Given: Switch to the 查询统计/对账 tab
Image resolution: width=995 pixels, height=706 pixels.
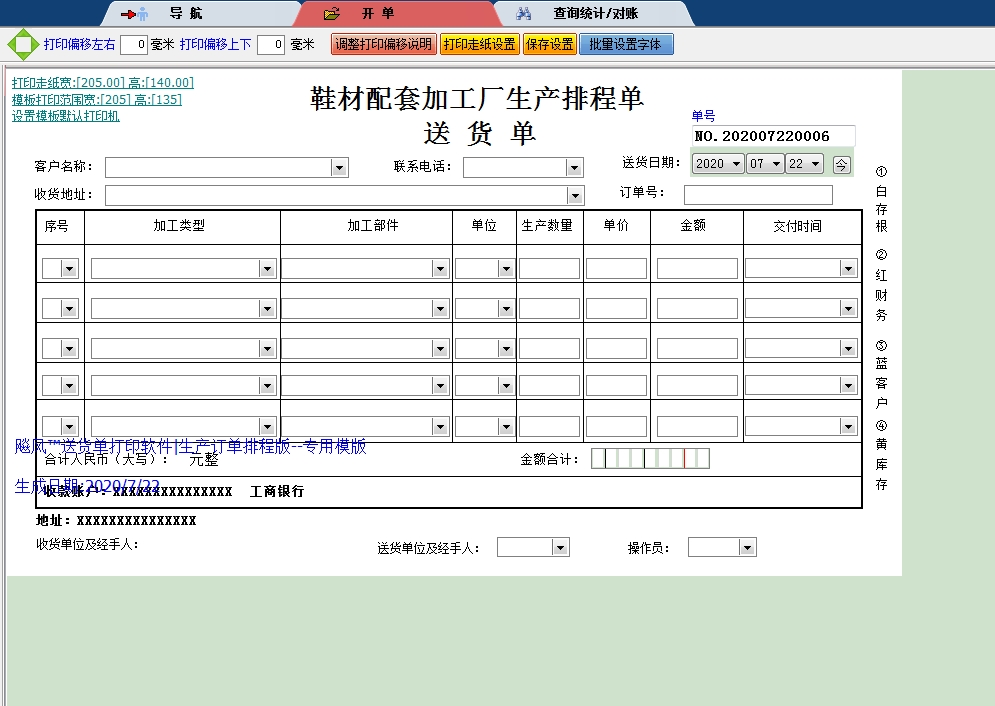Looking at the screenshot, I should click(x=595, y=14).
